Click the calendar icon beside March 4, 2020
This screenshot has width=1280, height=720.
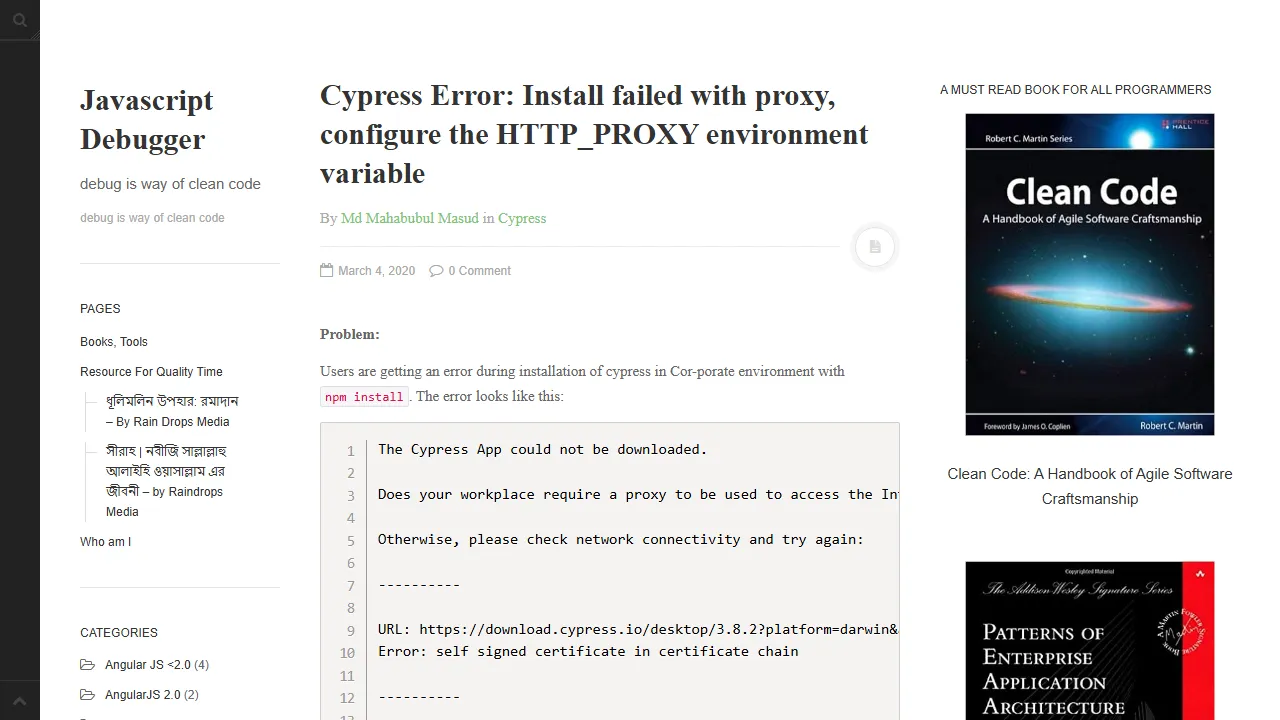pyautogui.click(x=326, y=270)
